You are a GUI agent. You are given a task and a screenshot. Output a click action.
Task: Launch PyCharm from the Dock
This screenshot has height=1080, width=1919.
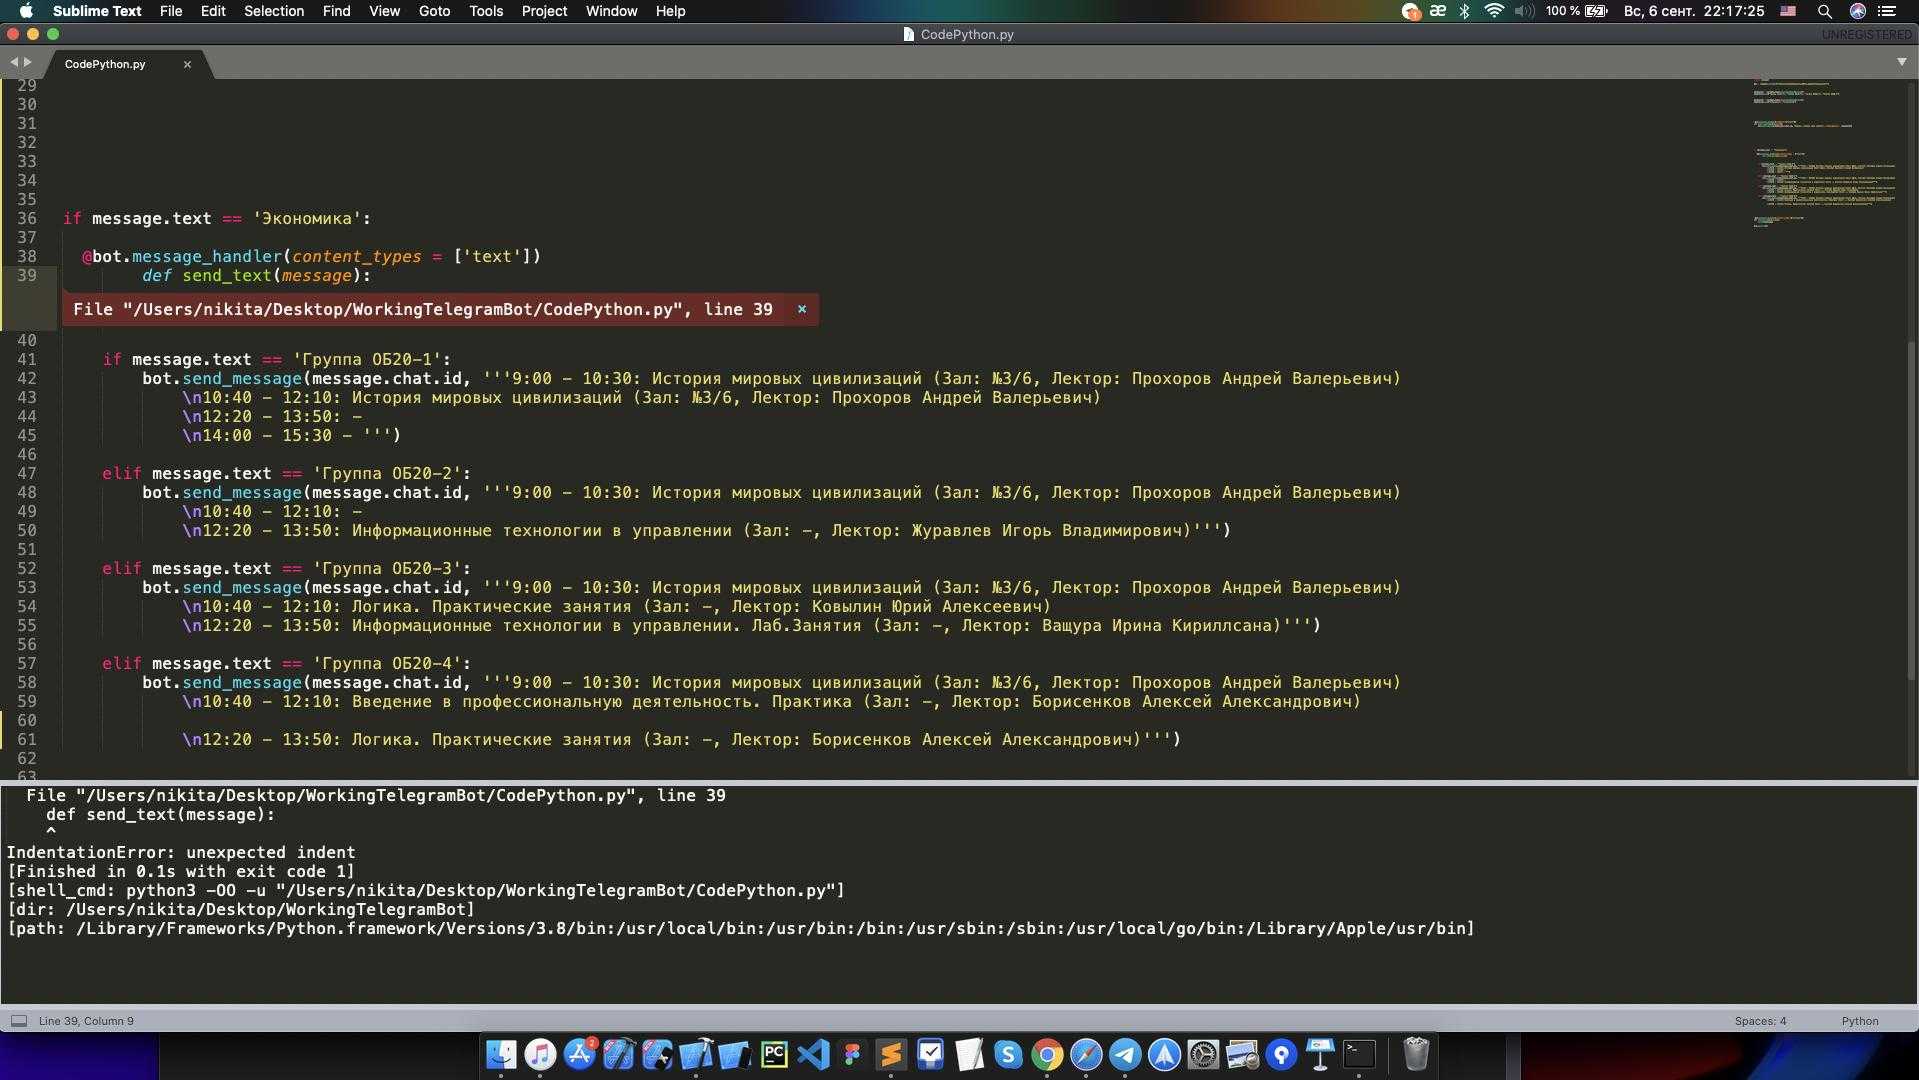pyautogui.click(x=774, y=1054)
